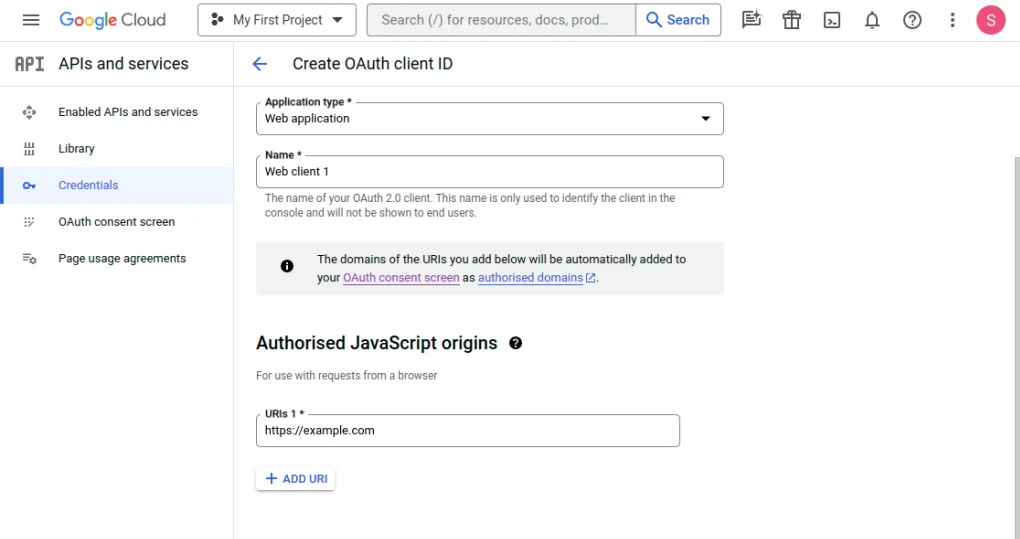The image size is (1020, 539).
Task: Click the Cloud Shell terminal icon
Action: click(x=832, y=20)
